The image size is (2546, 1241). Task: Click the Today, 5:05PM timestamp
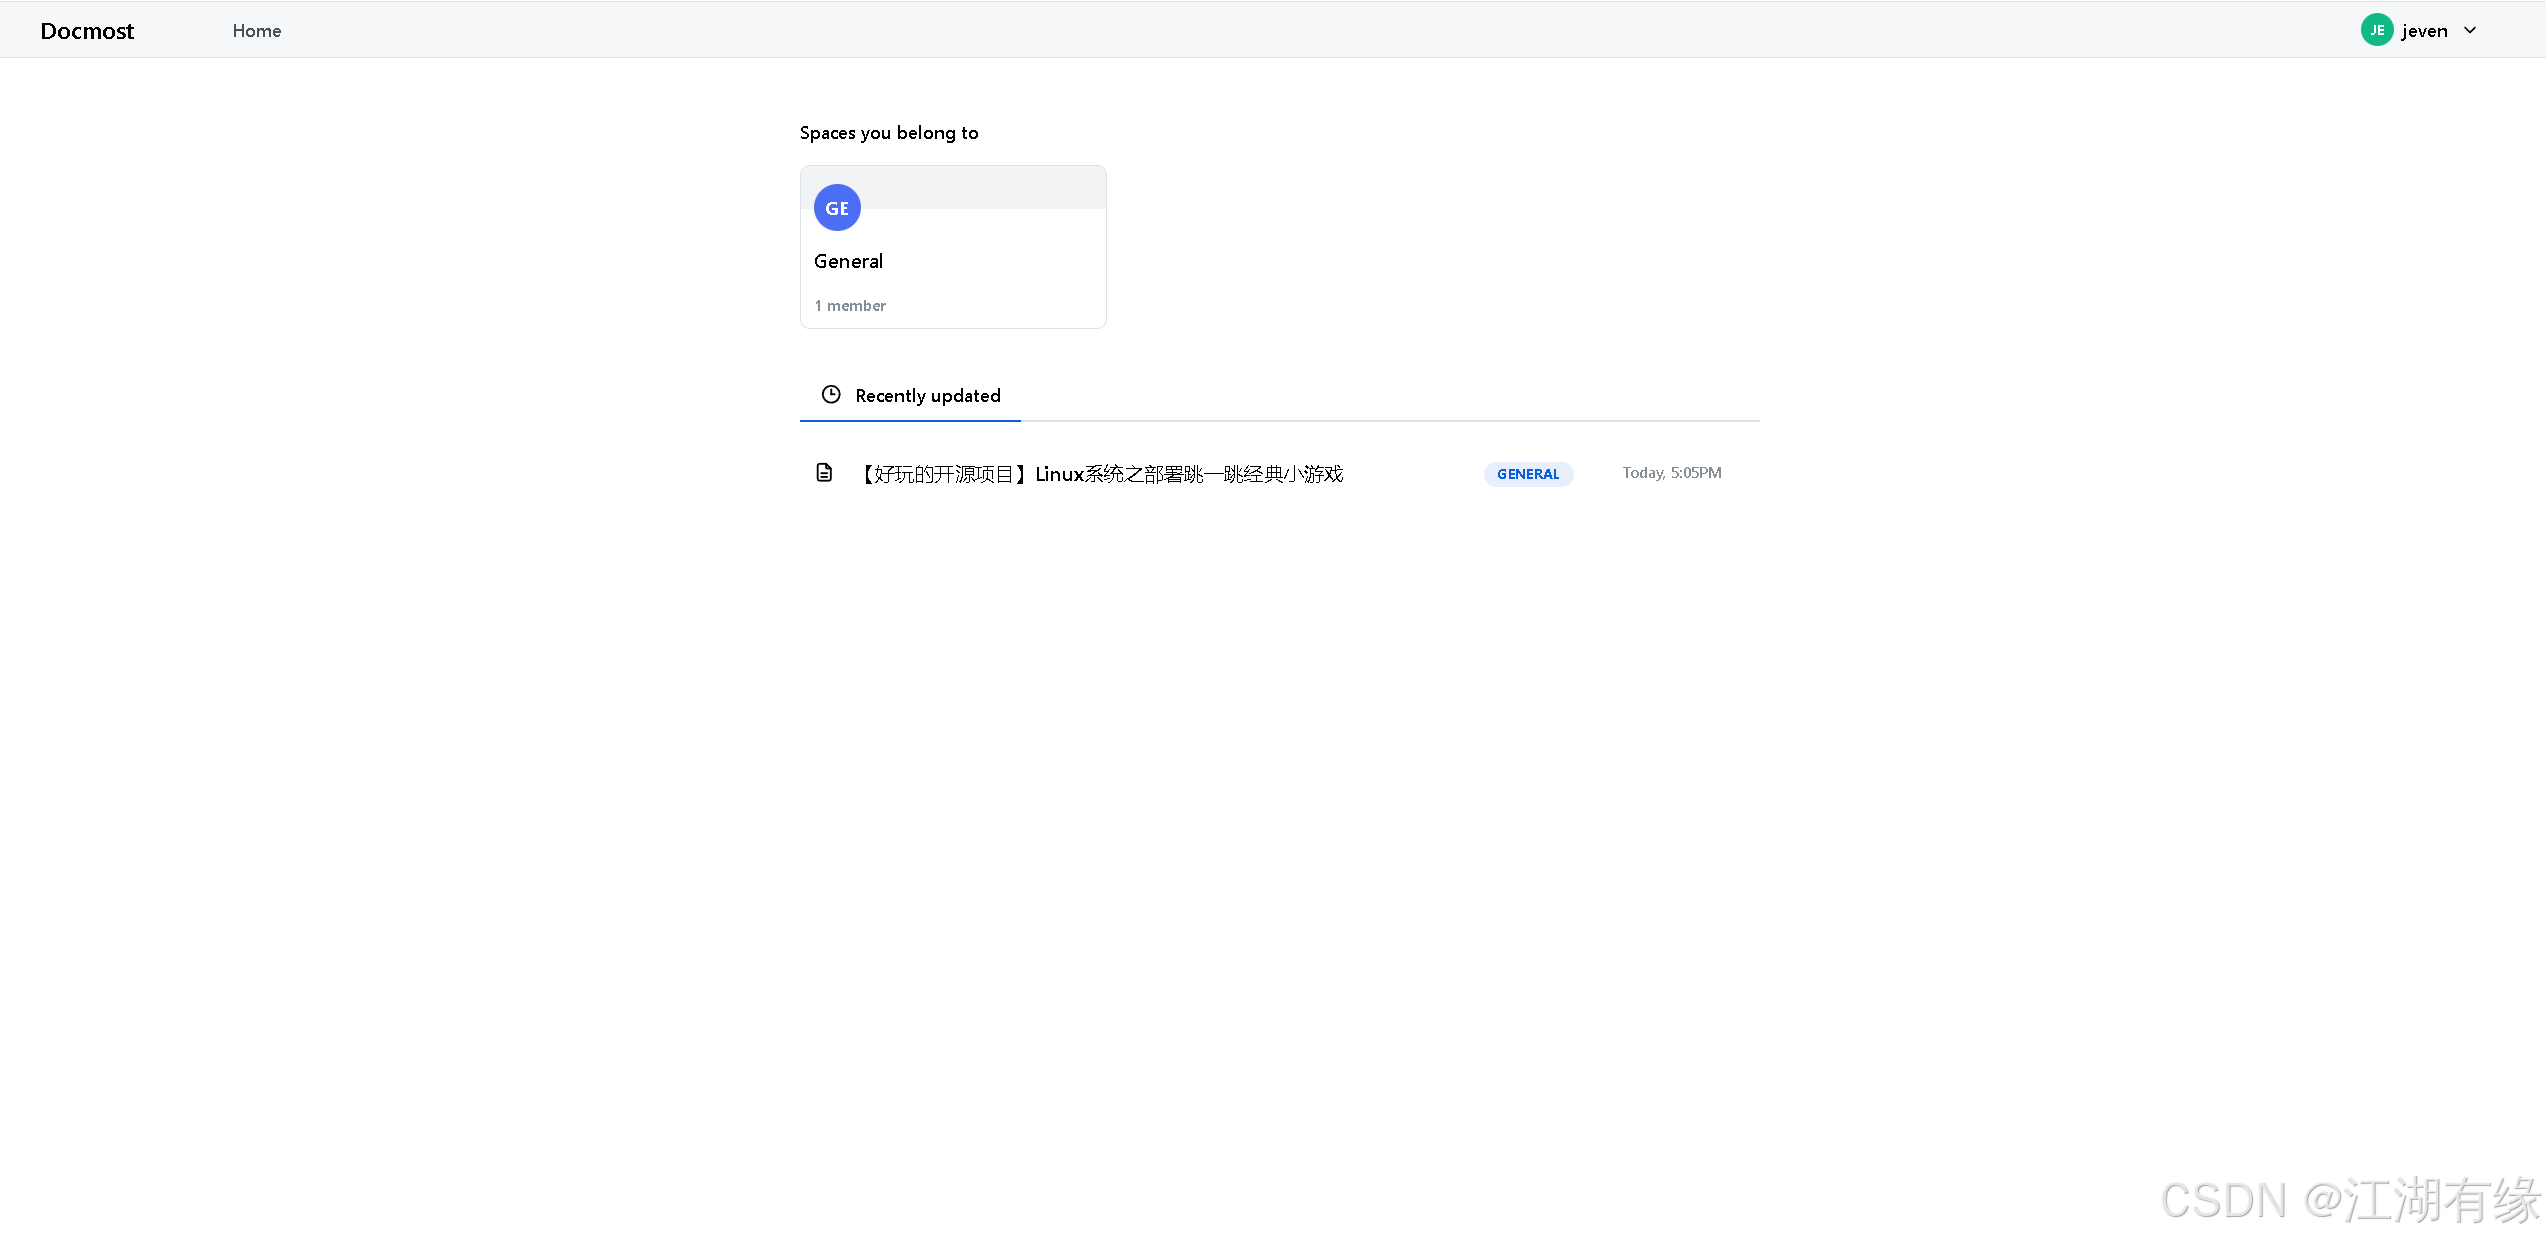click(x=1671, y=473)
